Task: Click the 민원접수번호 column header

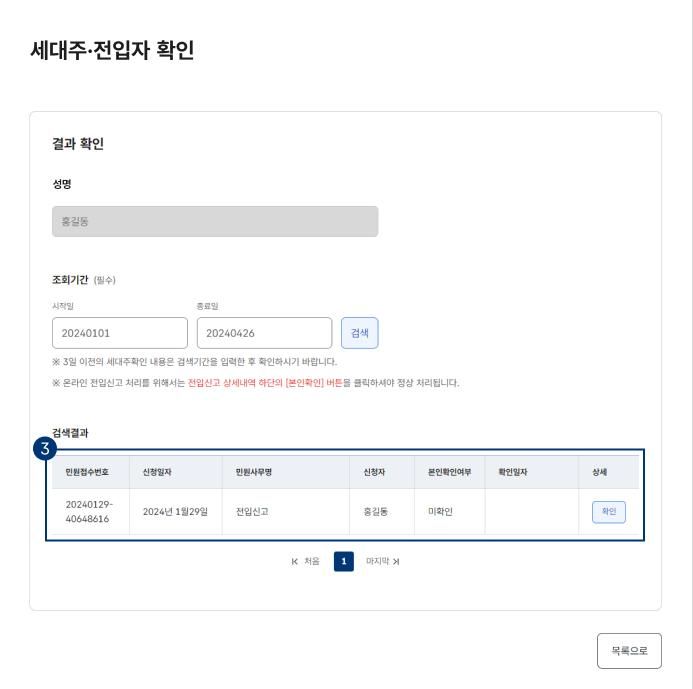Action: [x=87, y=472]
